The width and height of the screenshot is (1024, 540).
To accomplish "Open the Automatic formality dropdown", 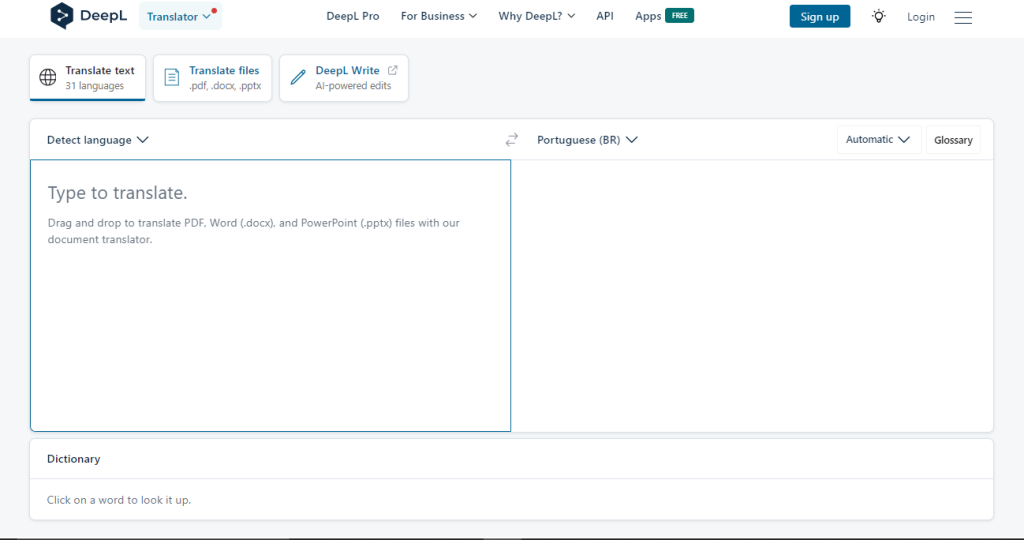I will click(879, 140).
